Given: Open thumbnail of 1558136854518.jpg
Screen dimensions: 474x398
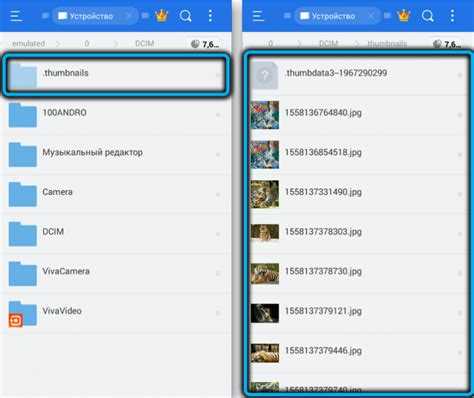Looking at the screenshot, I should pyautogui.click(x=265, y=155).
